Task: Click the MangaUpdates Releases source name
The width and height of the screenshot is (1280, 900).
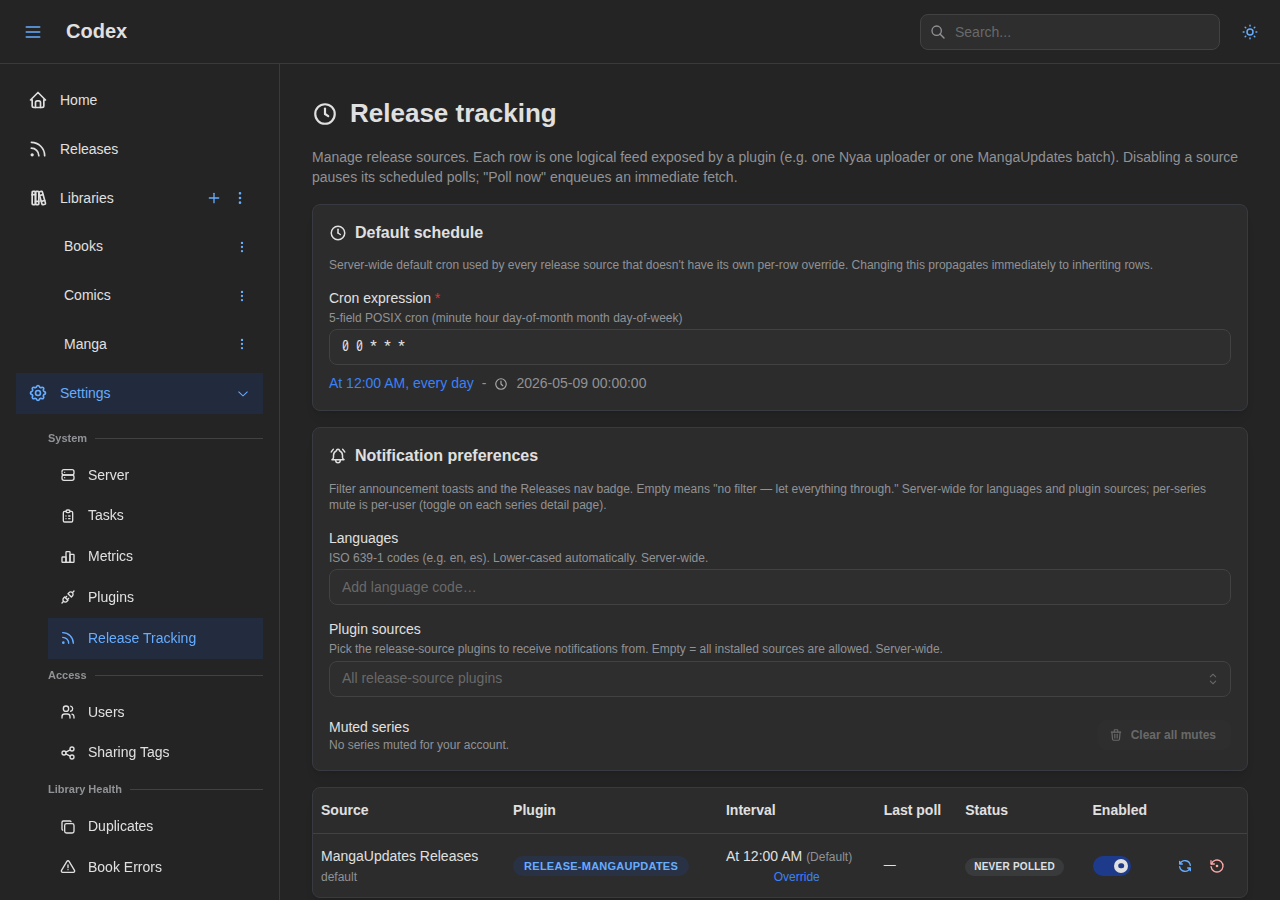Action: click(400, 856)
